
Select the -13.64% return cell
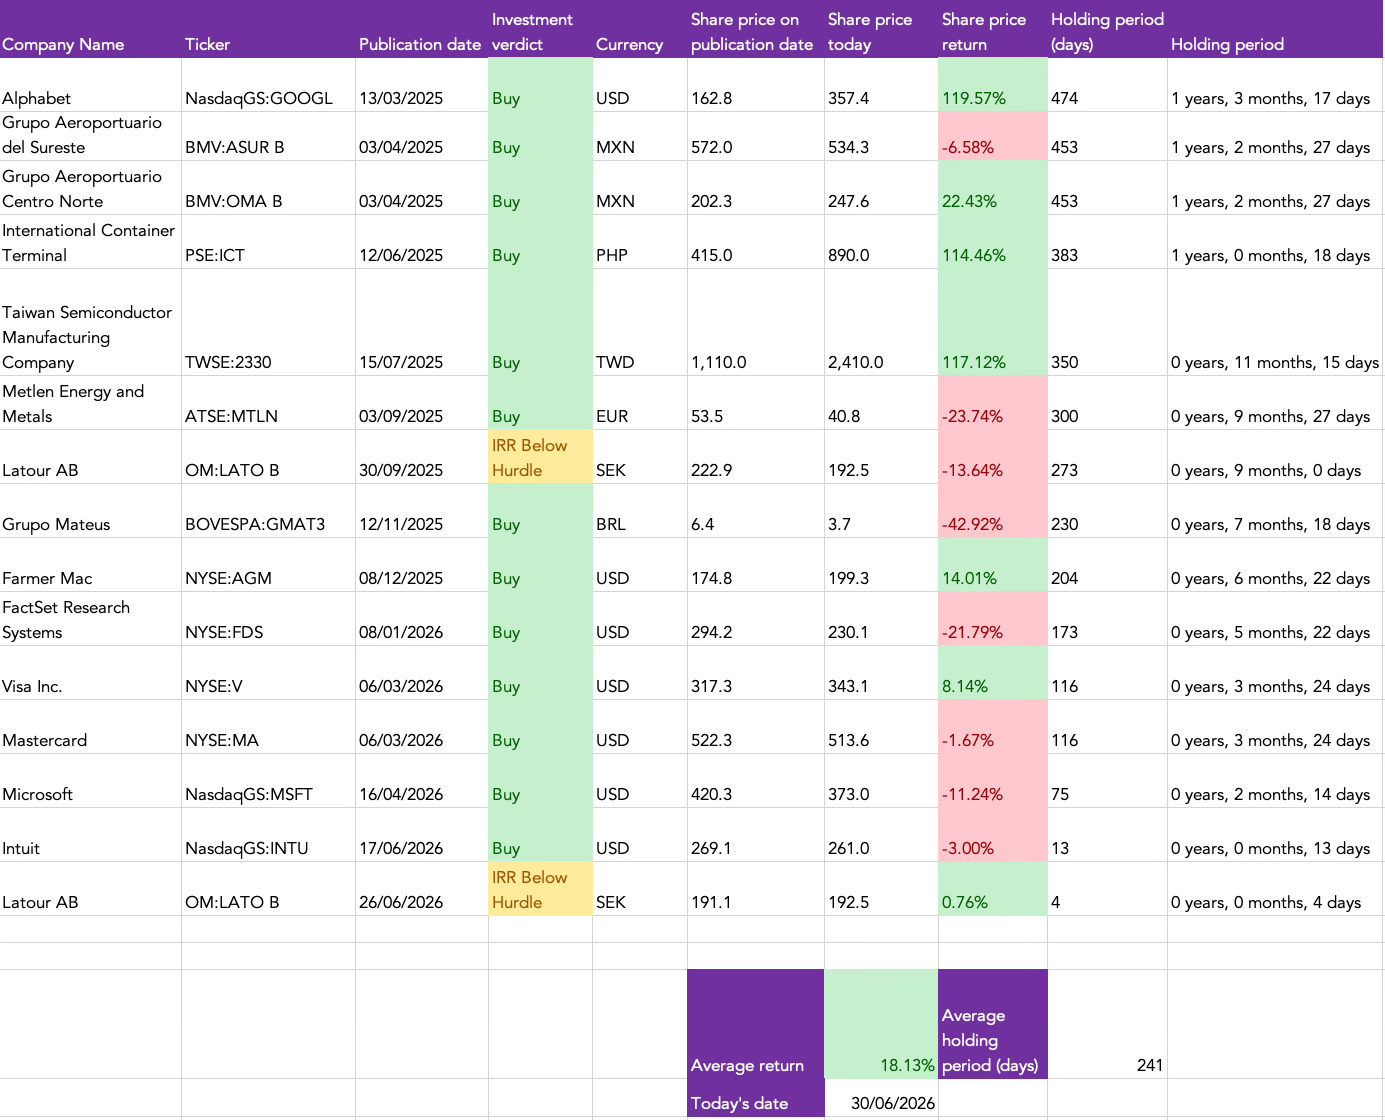point(993,457)
